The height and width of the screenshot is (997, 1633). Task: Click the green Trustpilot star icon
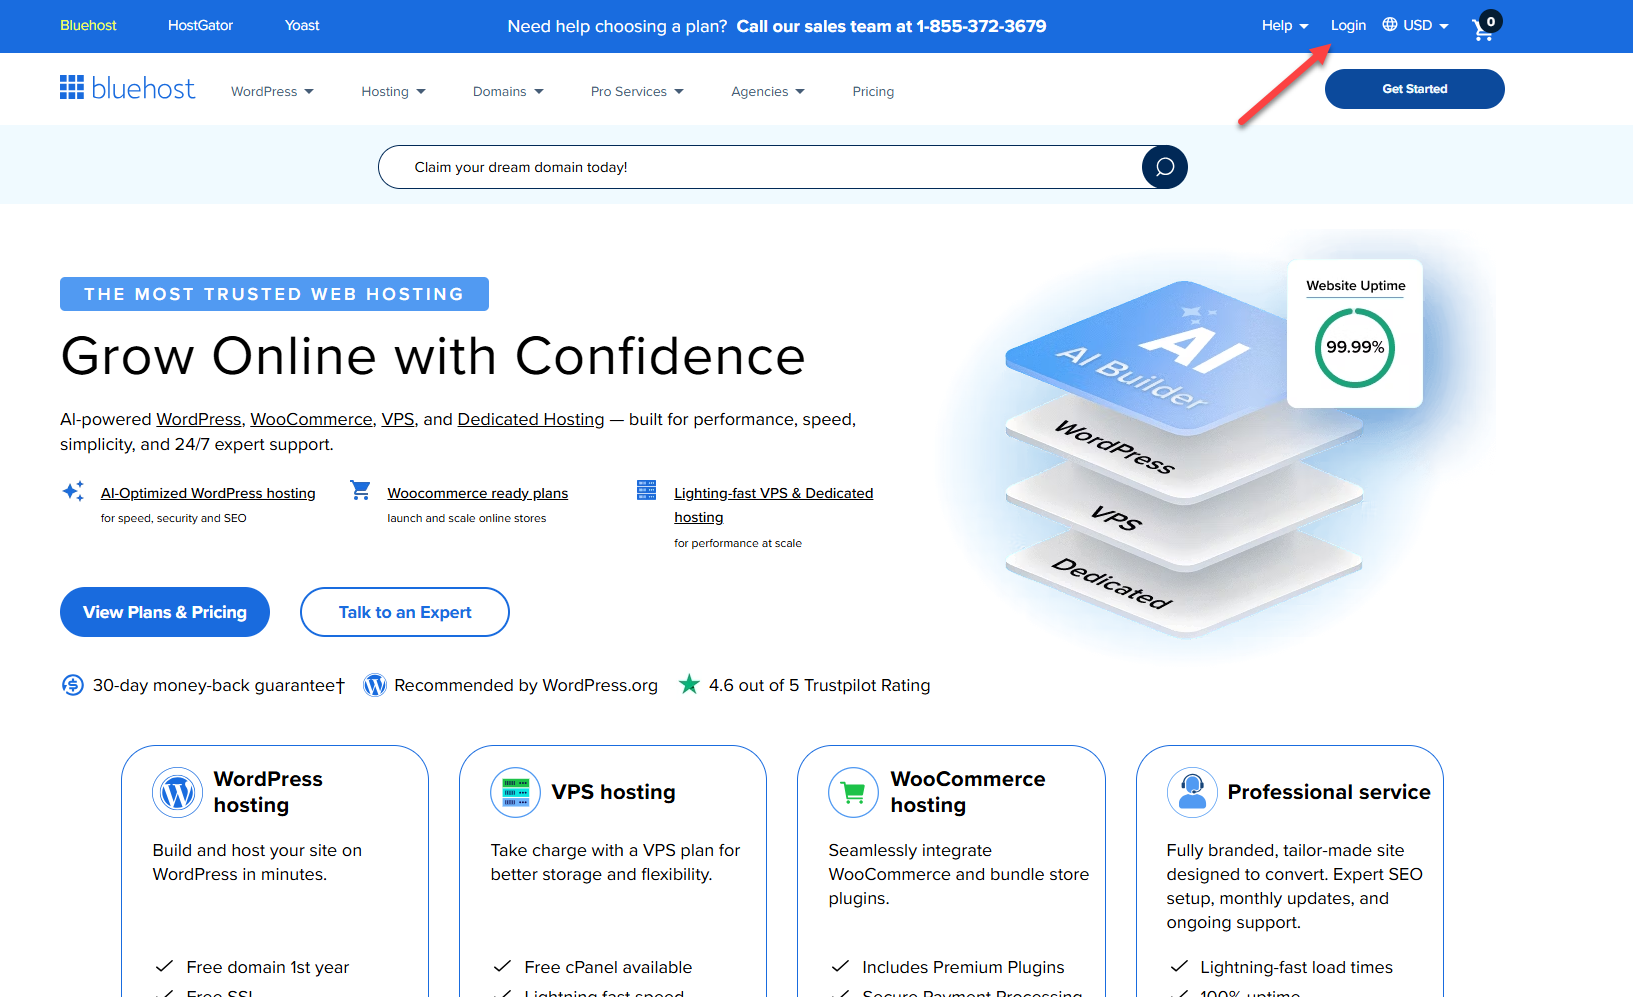tap(689, 685)
